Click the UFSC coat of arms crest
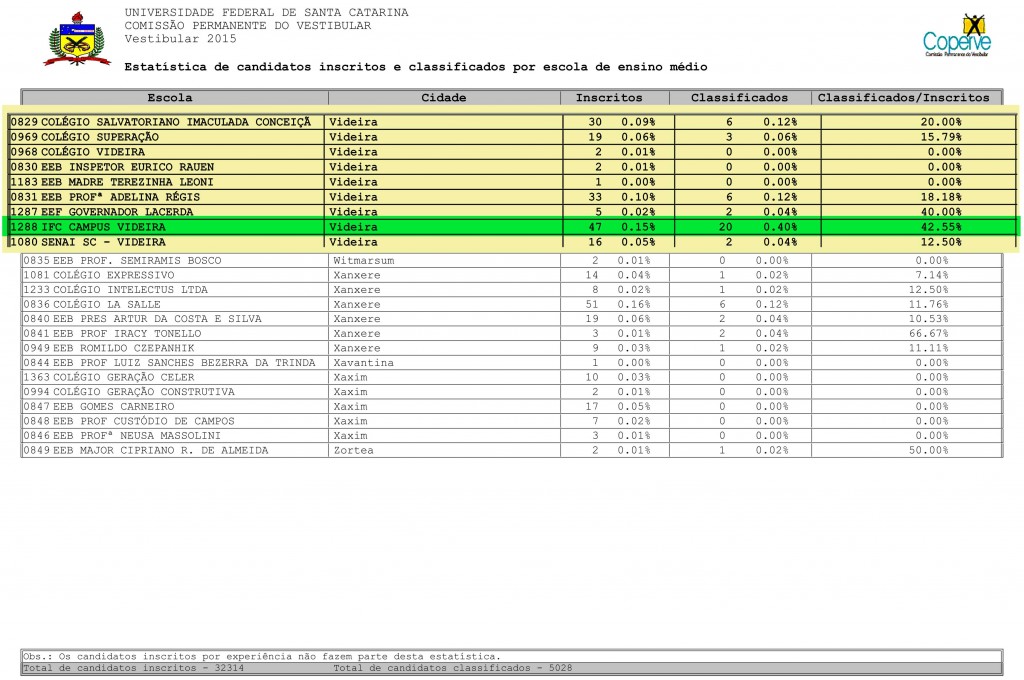Screen dimensions: 1024x680 (x=76, y=40)
